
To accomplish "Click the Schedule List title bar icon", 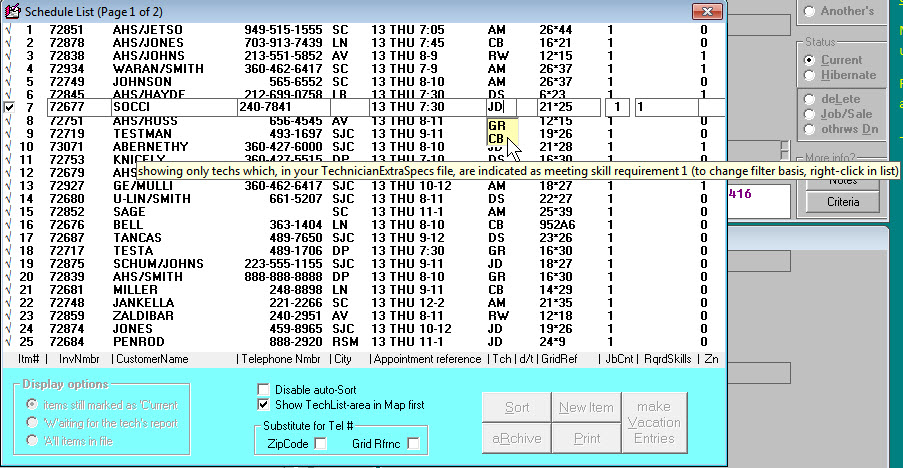I will (10, 11).
